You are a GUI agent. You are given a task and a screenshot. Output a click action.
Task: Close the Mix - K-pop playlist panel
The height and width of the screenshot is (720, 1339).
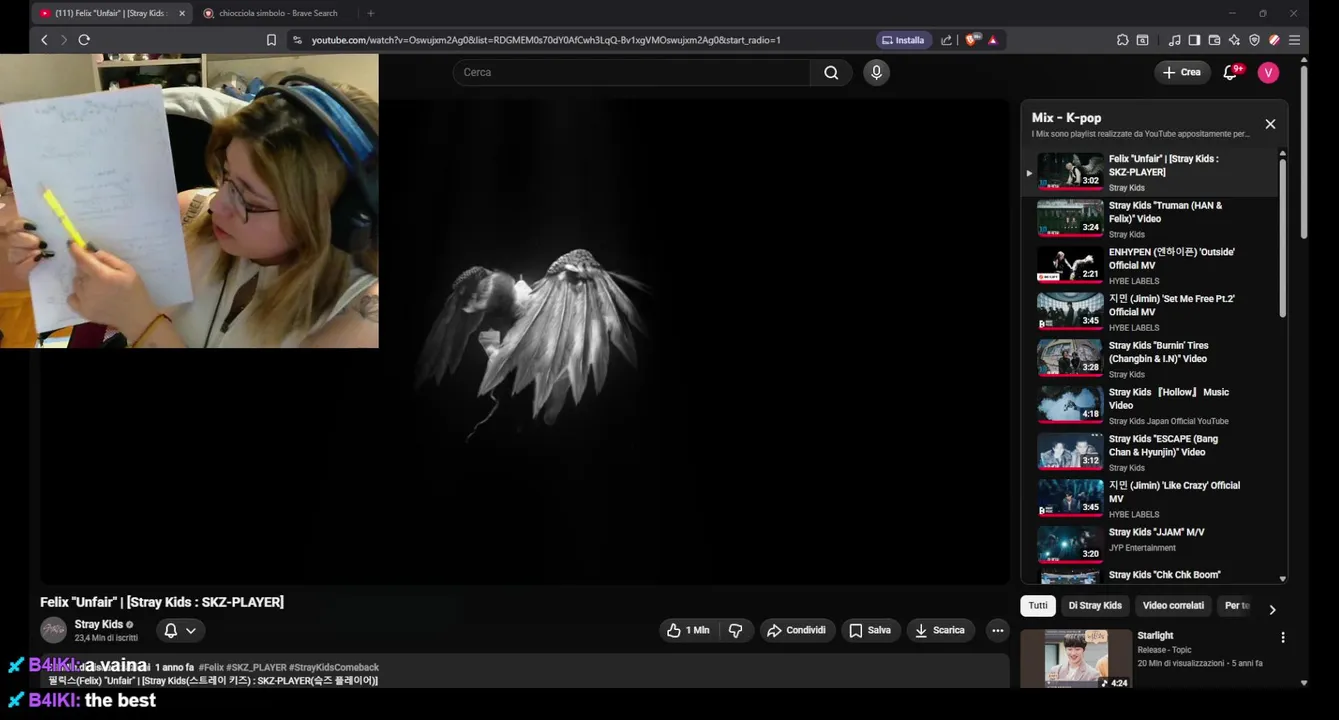click(1270, 124)
